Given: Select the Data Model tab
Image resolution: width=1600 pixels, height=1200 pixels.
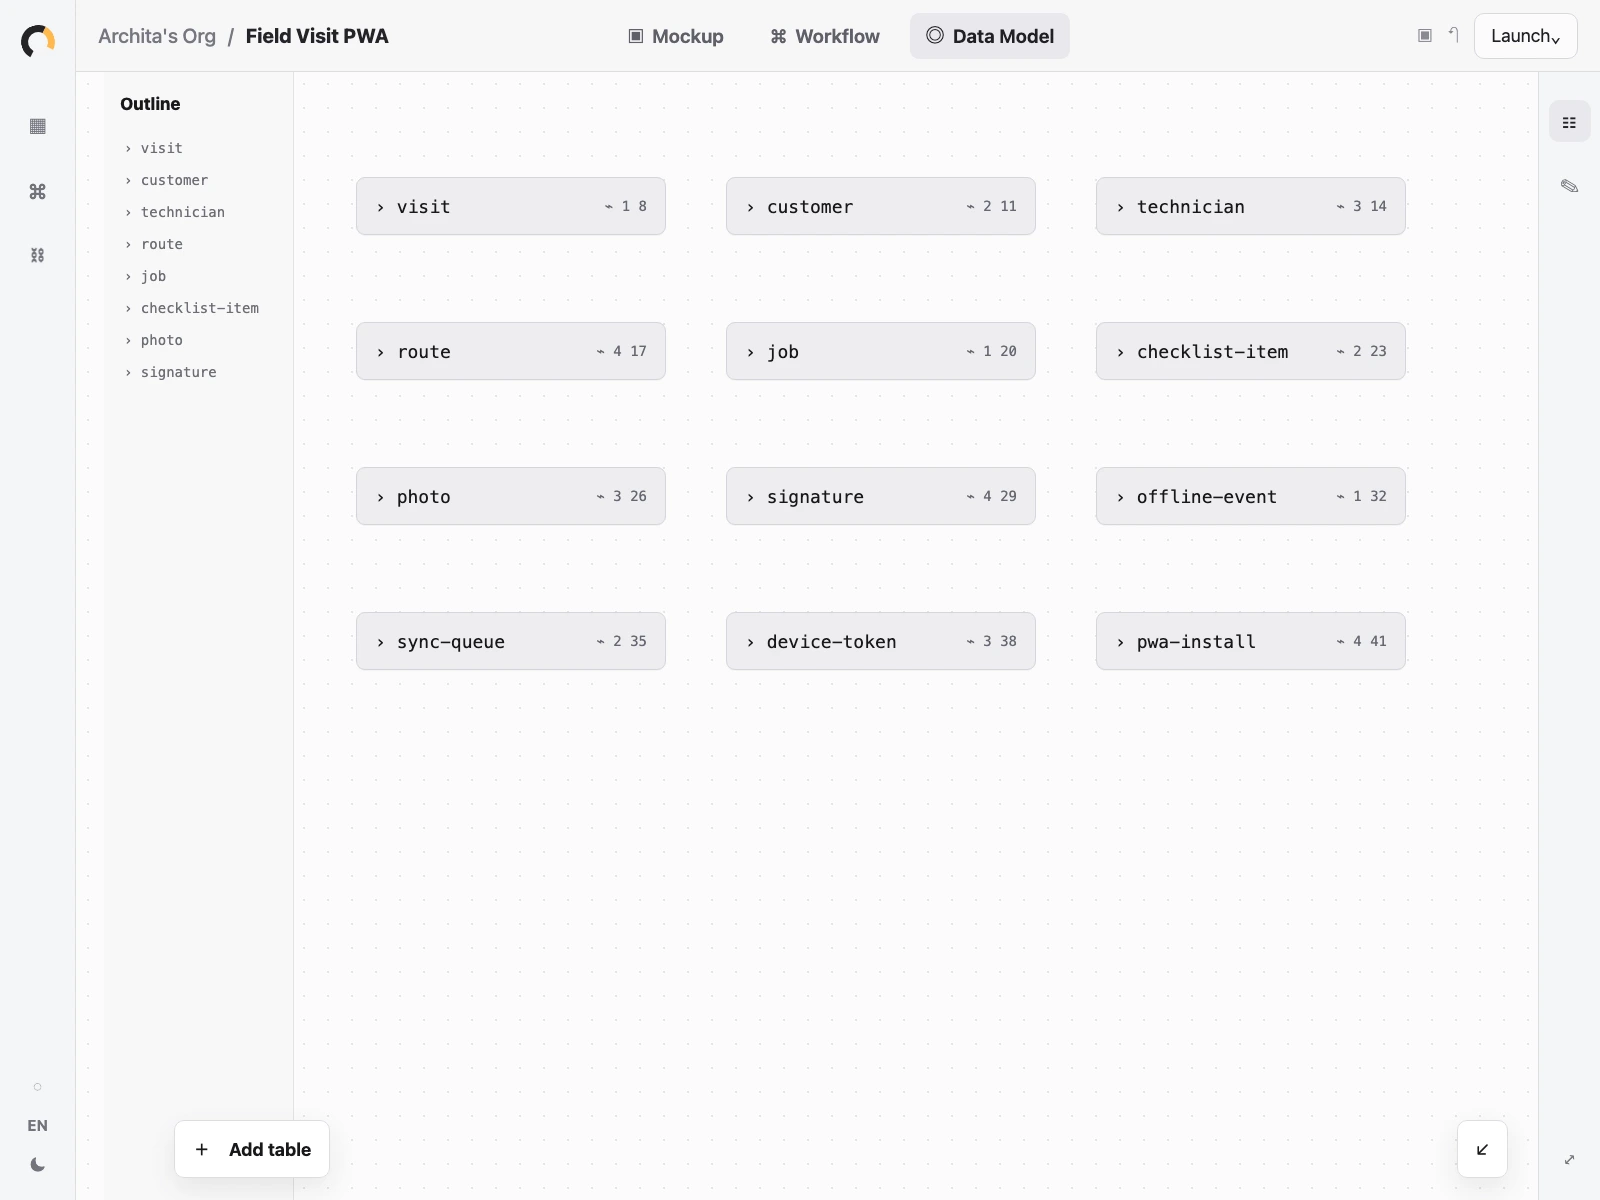Looking at the screenshot, I should pos(990,36).
